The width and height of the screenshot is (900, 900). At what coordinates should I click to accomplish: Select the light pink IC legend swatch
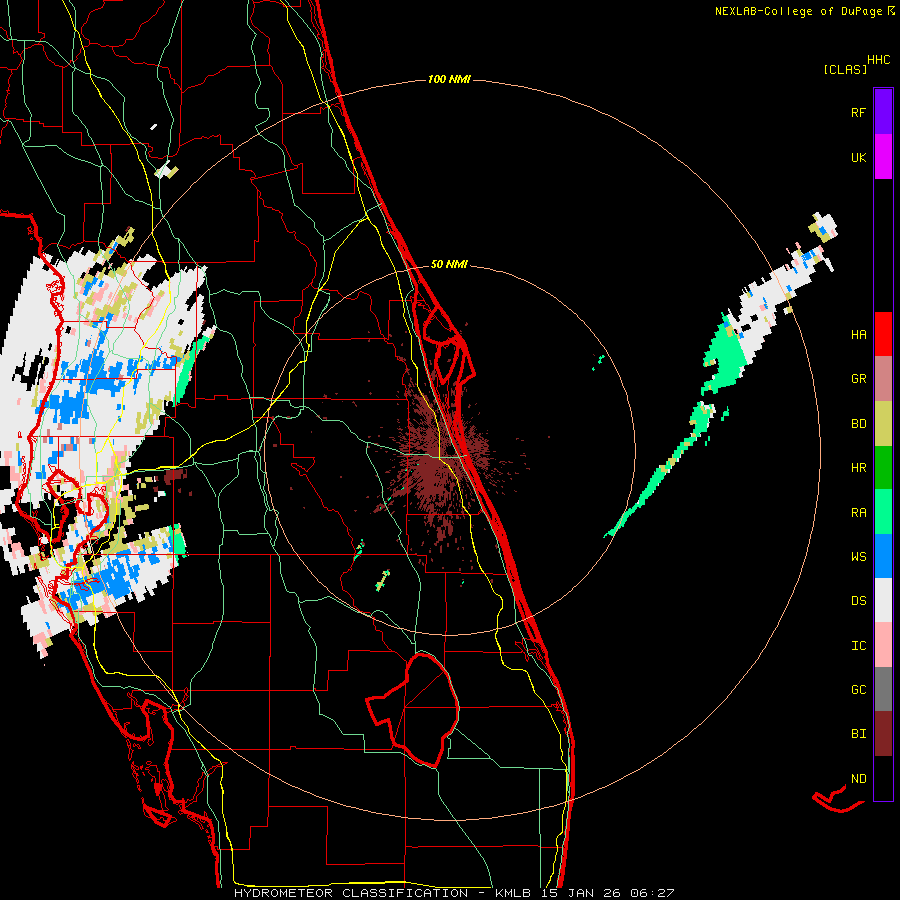883,645
